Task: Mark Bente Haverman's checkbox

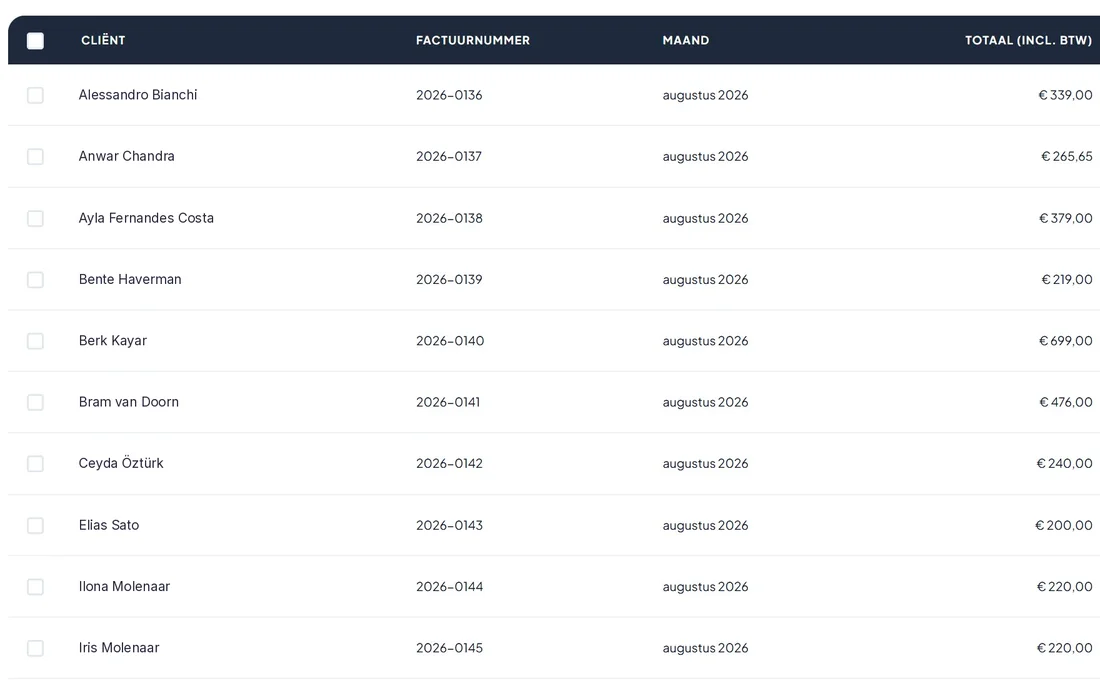Action: point(35,280)
